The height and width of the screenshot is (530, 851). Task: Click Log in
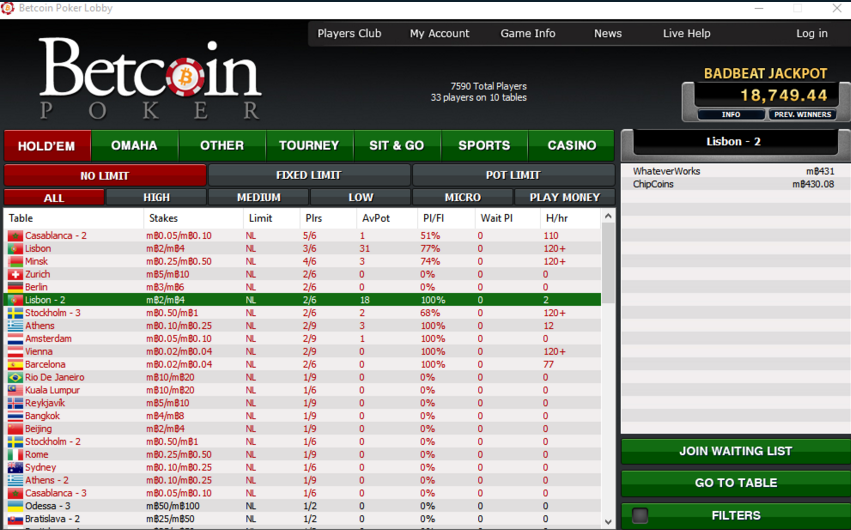coord(812,34)
